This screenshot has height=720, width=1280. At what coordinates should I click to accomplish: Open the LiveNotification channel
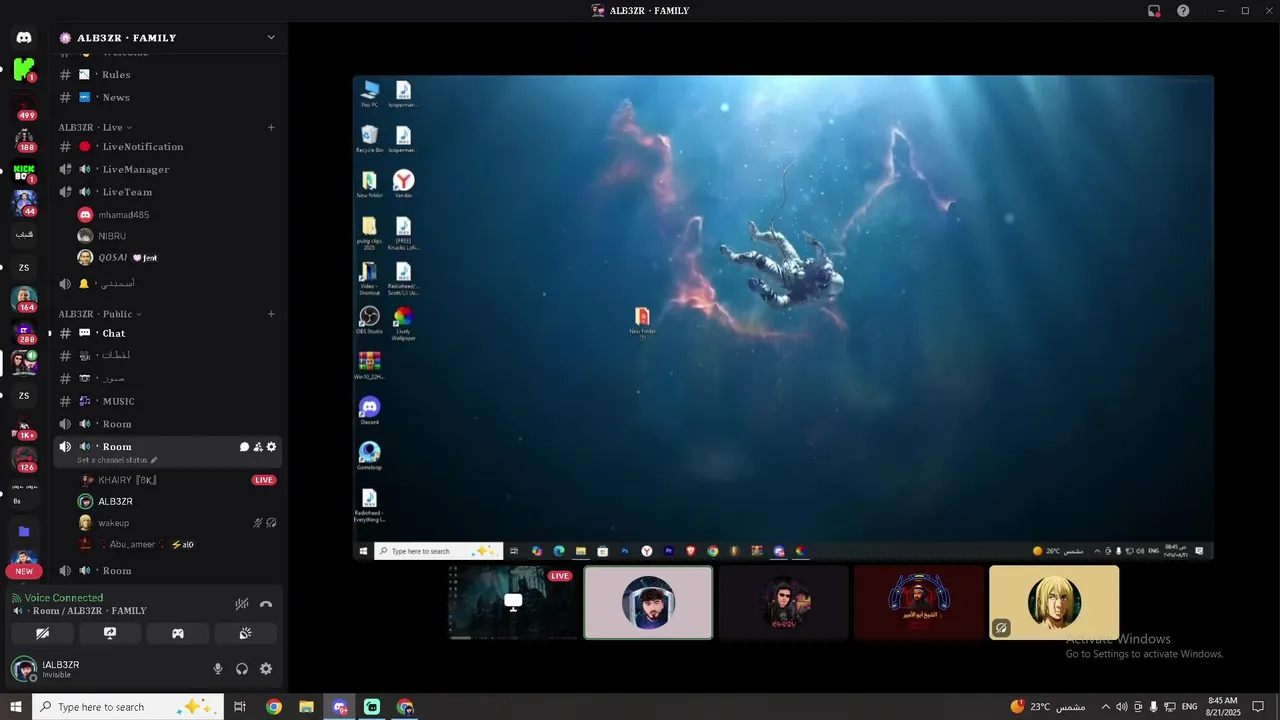(168, 147)
